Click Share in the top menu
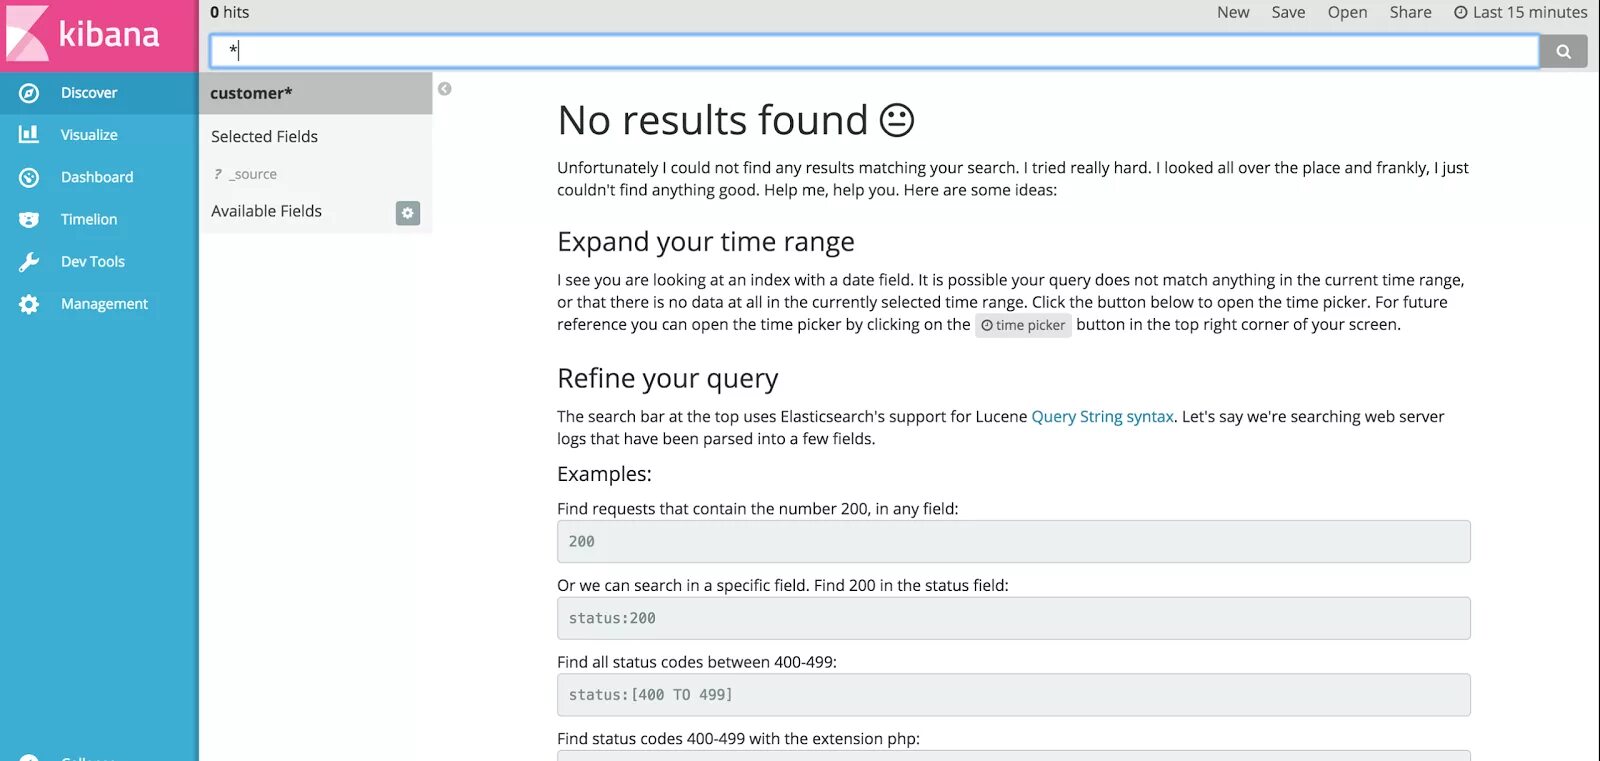1600x761 pixels. 1410,12
